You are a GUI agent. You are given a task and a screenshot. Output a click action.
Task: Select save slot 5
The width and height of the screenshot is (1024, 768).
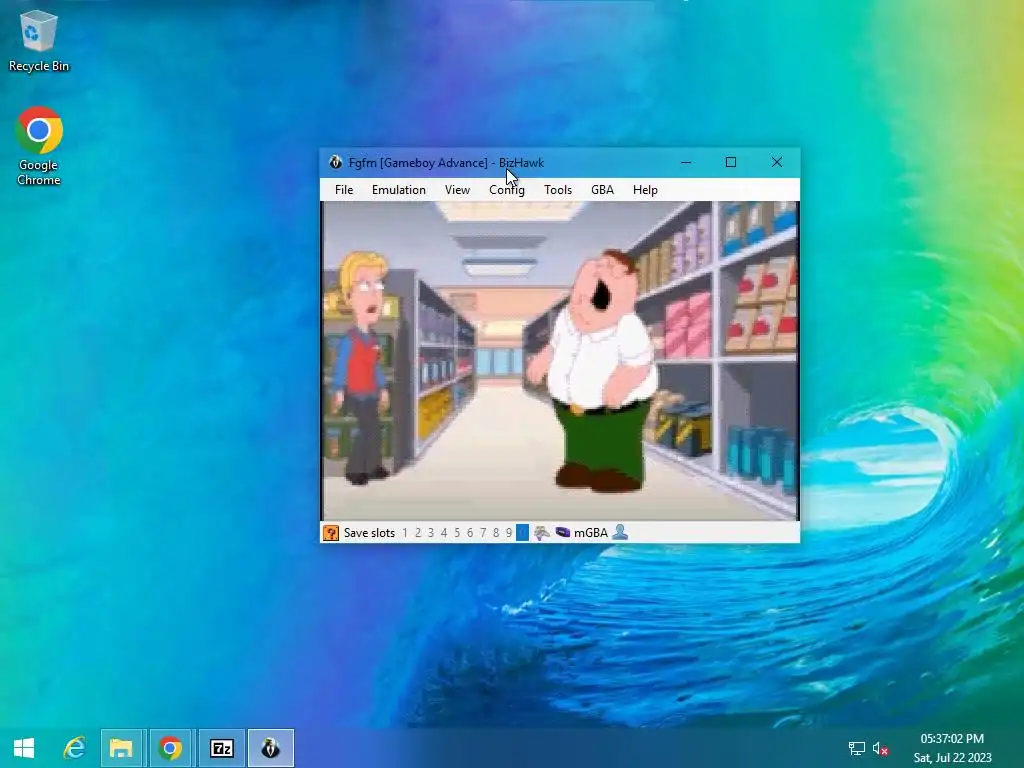click(457, 533)
